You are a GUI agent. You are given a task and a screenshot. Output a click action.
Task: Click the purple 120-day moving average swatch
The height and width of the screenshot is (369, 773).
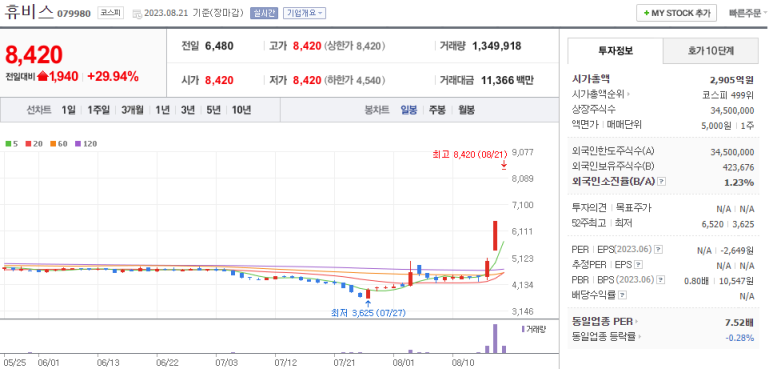77,144
